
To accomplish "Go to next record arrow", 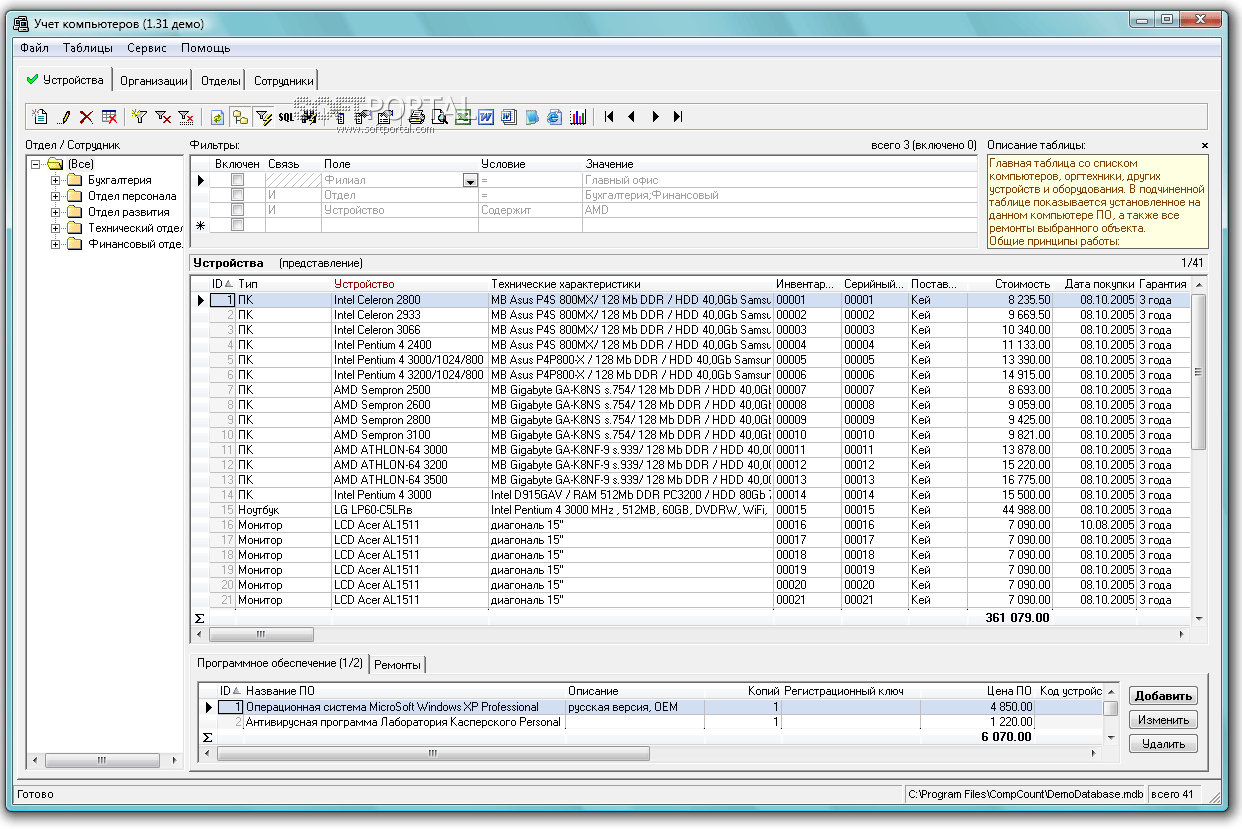I will pyautogui.click(x=655, y=117).
